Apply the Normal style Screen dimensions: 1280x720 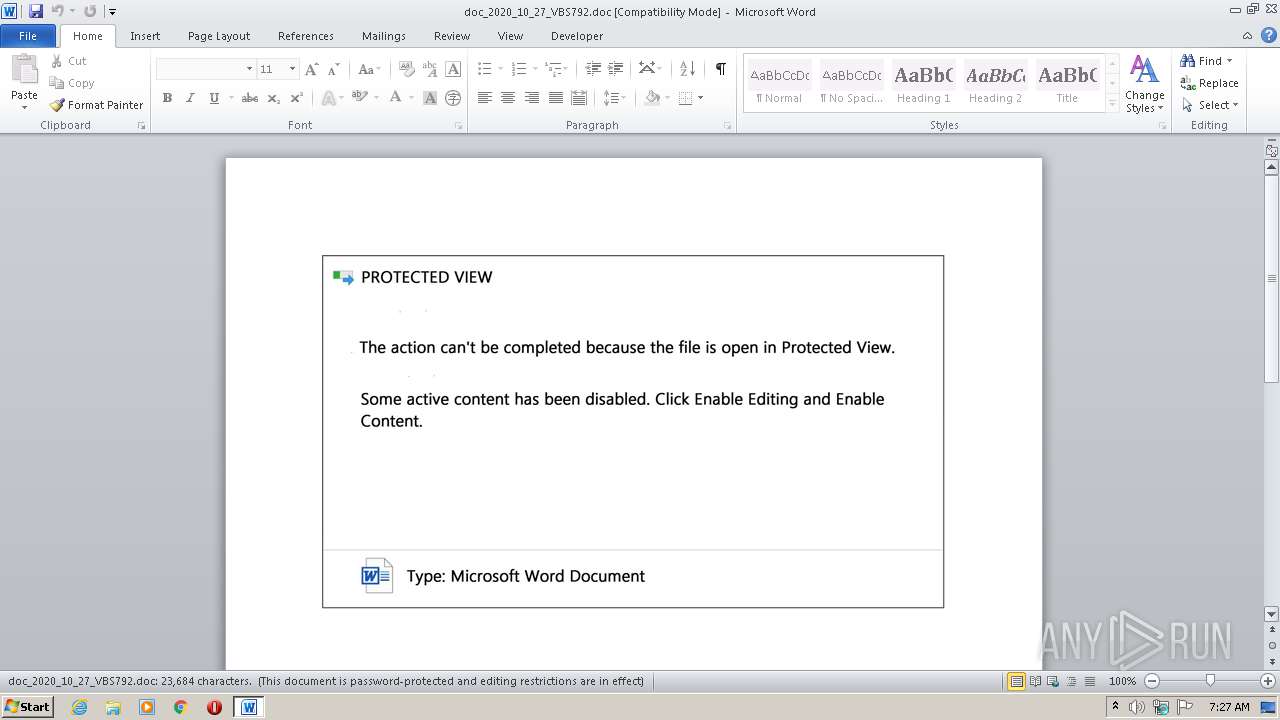click(779, 84)
